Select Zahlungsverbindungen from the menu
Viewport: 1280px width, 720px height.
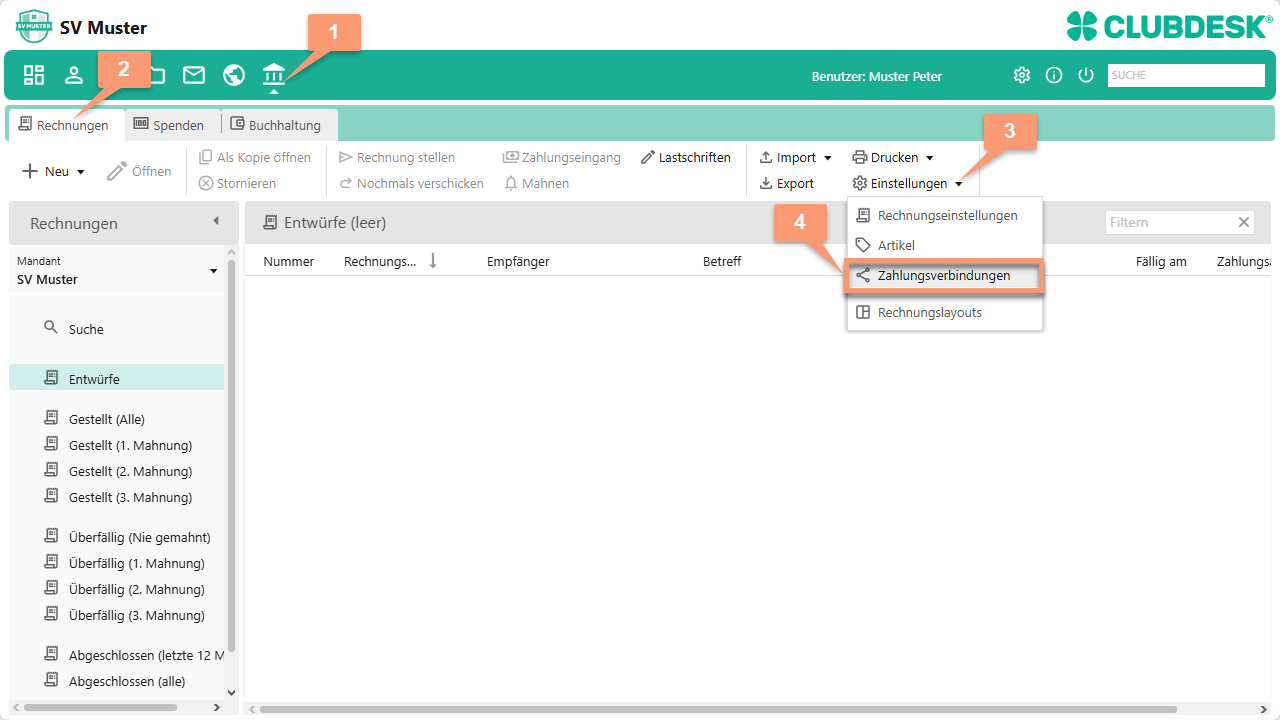[x=945, y=275]
